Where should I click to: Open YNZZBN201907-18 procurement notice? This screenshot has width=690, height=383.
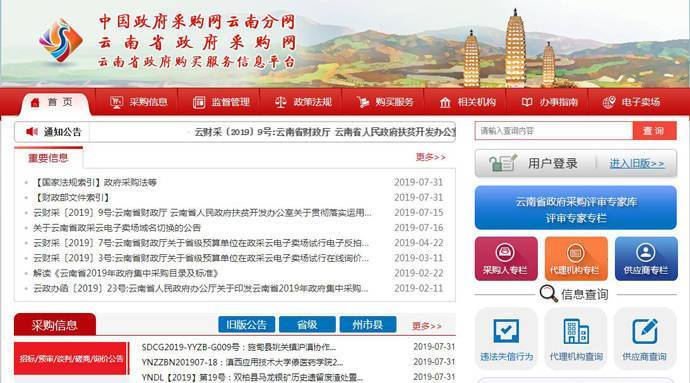[x=242, y=362]
